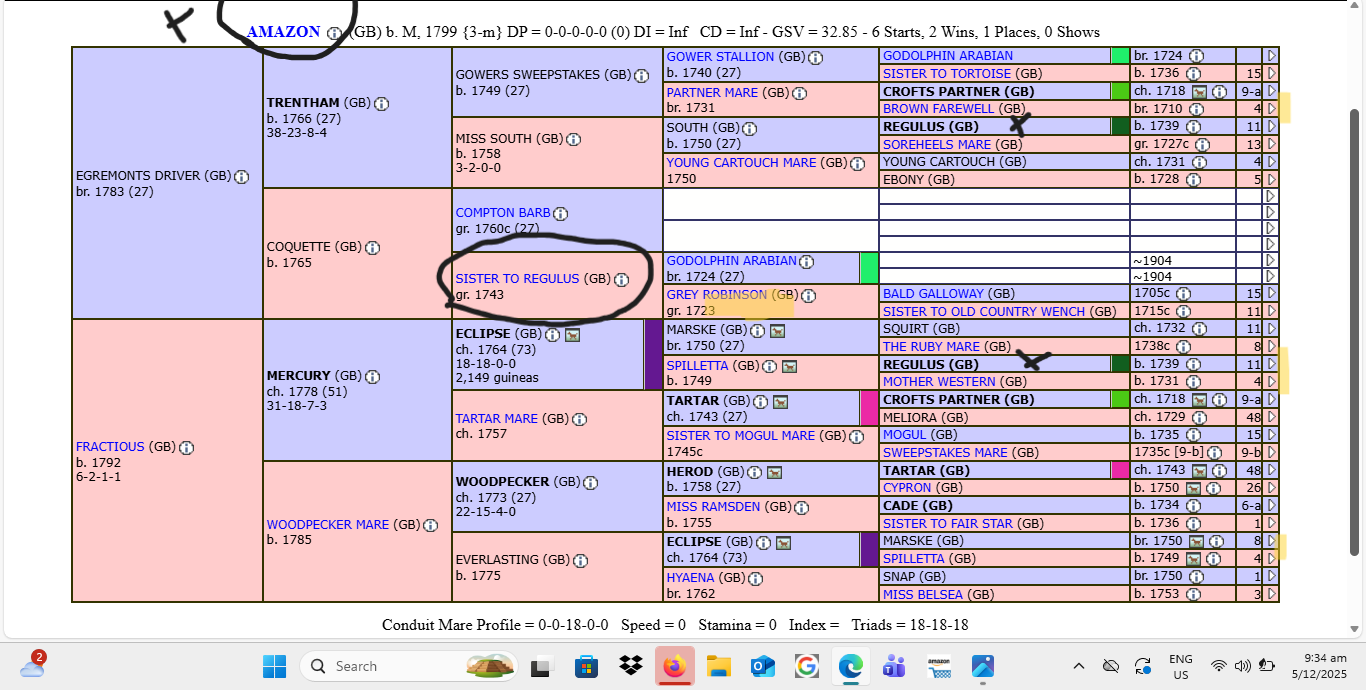Expand the arrow on SNAP row

click(1271, 577)
